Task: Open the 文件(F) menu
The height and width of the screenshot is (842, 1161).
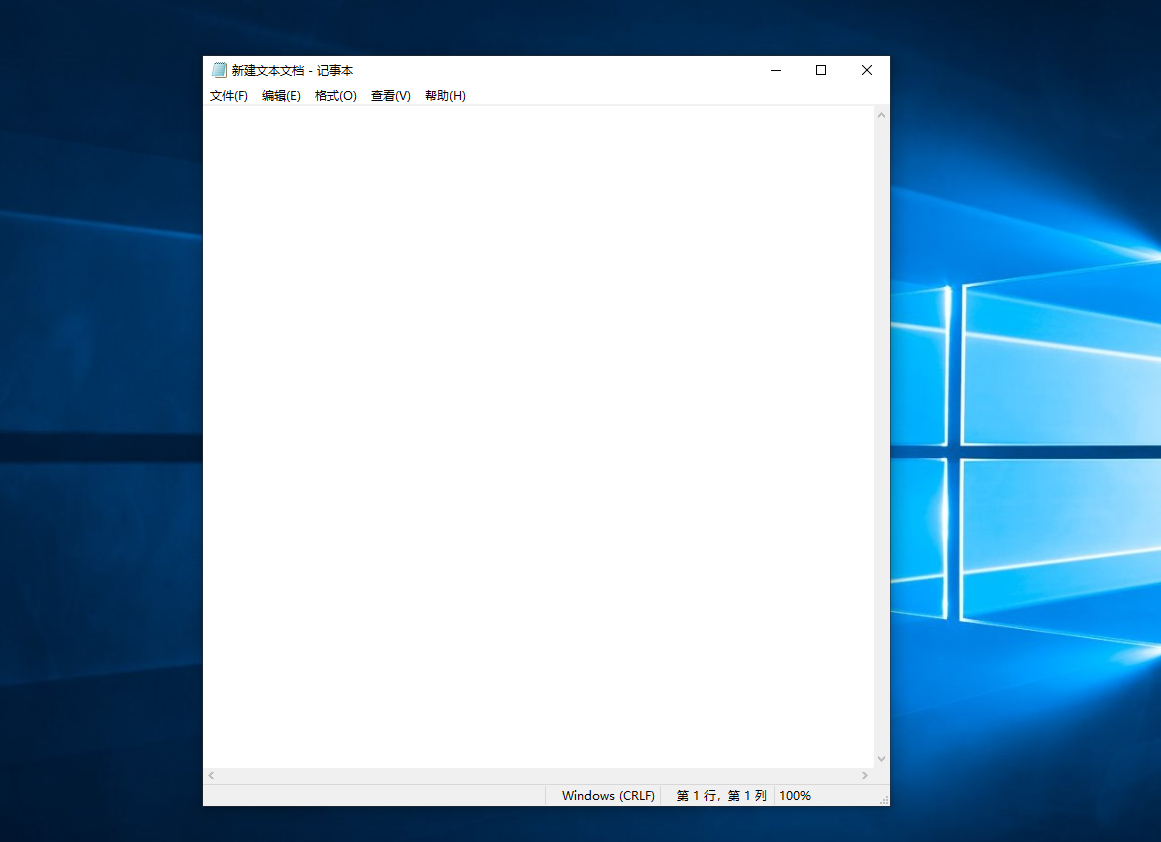Action: [229, 96]
